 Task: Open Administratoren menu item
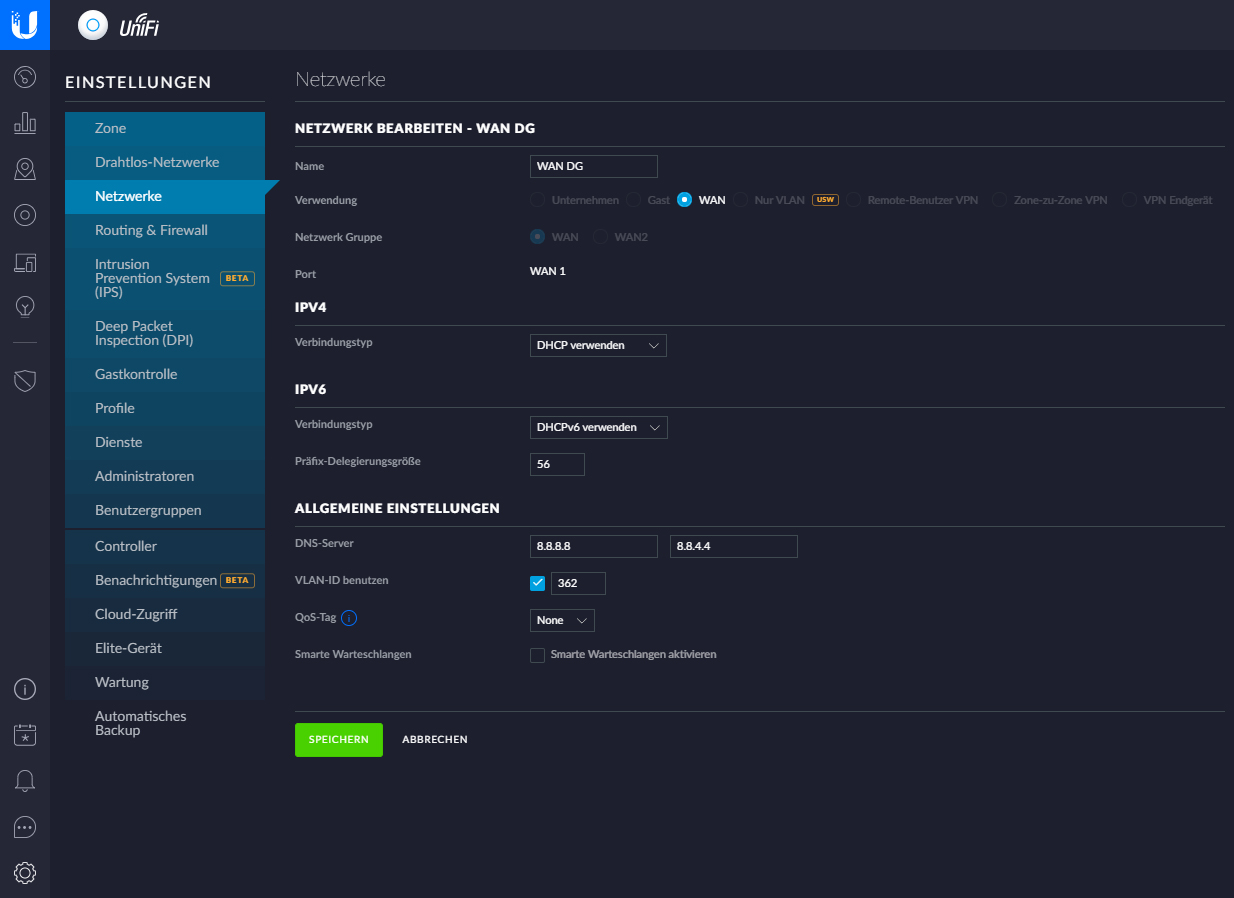coord(165,476)
